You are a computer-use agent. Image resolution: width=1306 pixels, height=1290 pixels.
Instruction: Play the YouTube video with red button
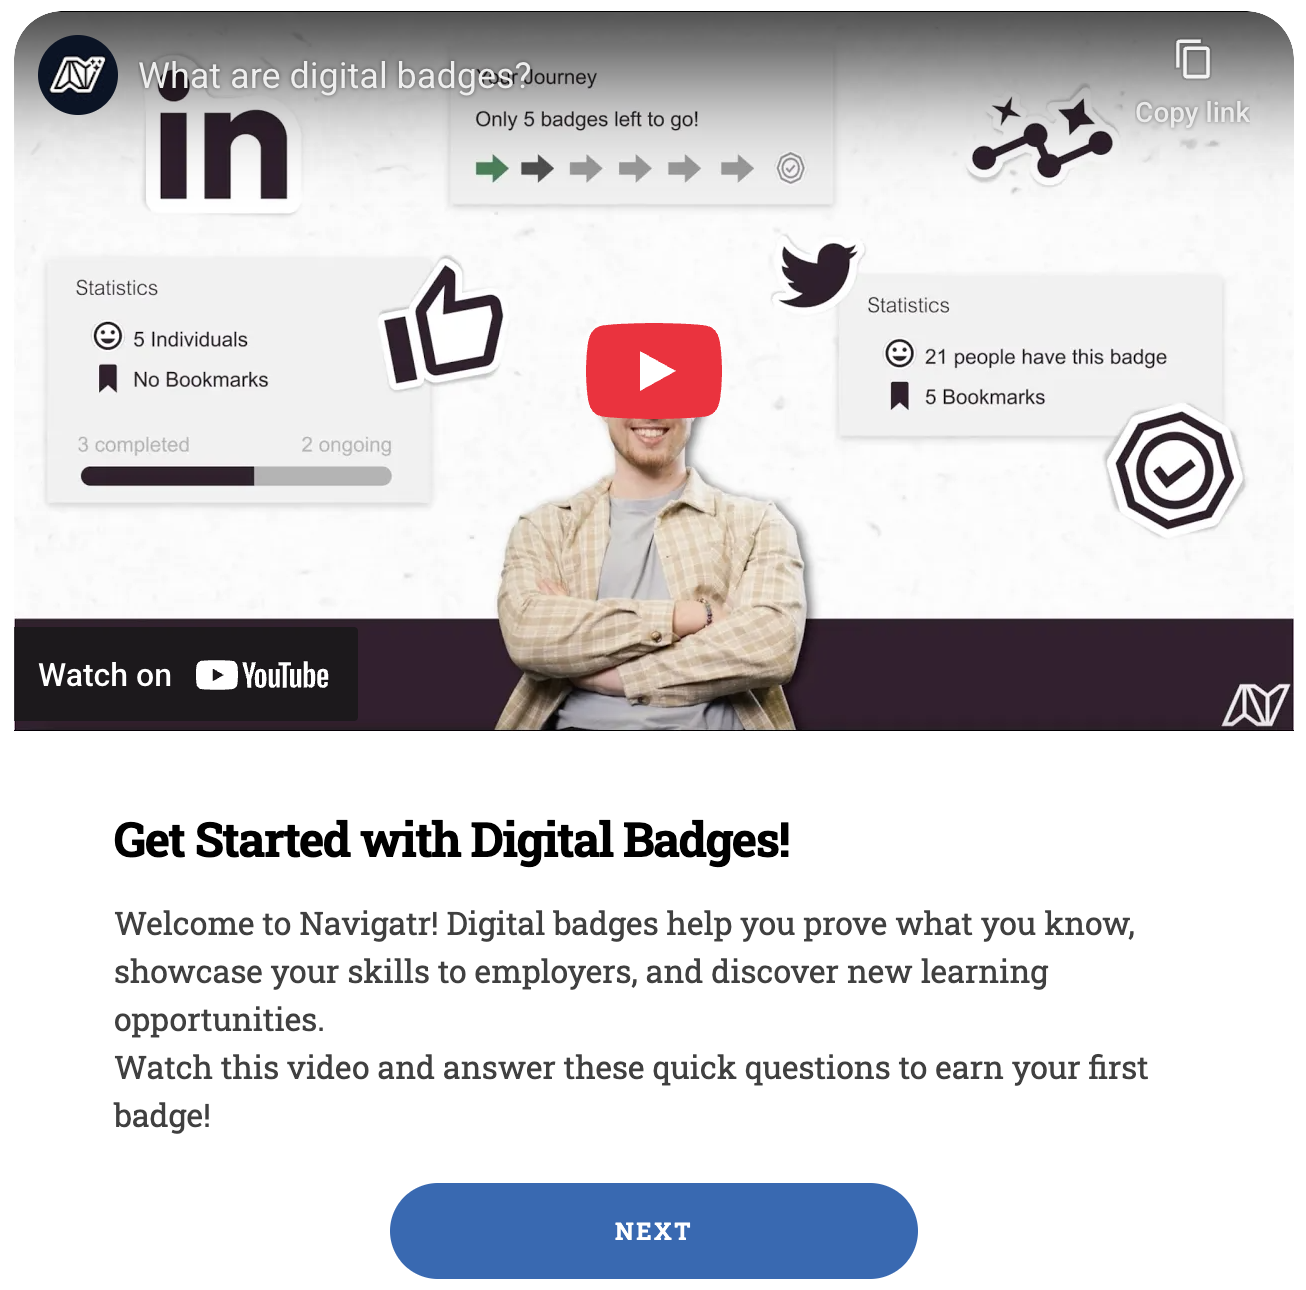(x=653, y=371)
